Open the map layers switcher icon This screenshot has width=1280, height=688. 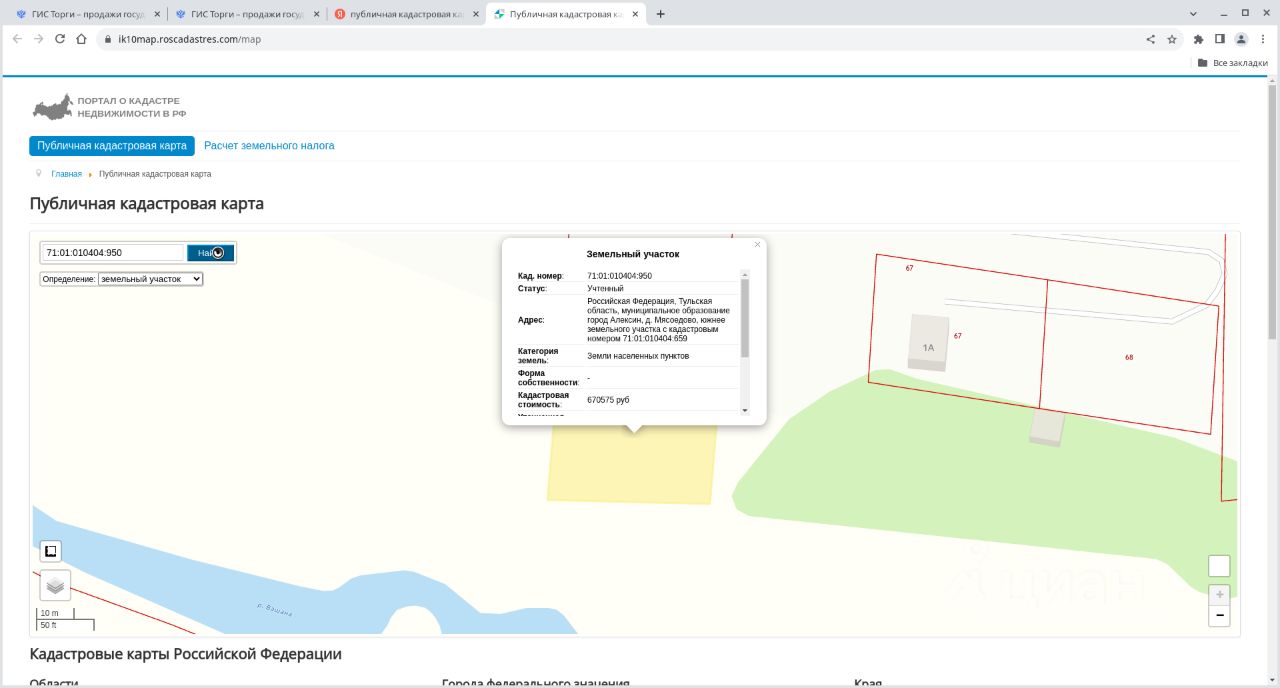(x=55, y=585)
